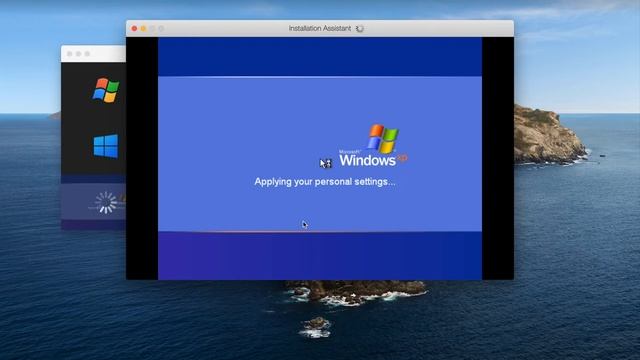Screen dimensions: 640x360
Task: Click the Windows XP flag logo in setup screen
Action: (x=383, y=139)
